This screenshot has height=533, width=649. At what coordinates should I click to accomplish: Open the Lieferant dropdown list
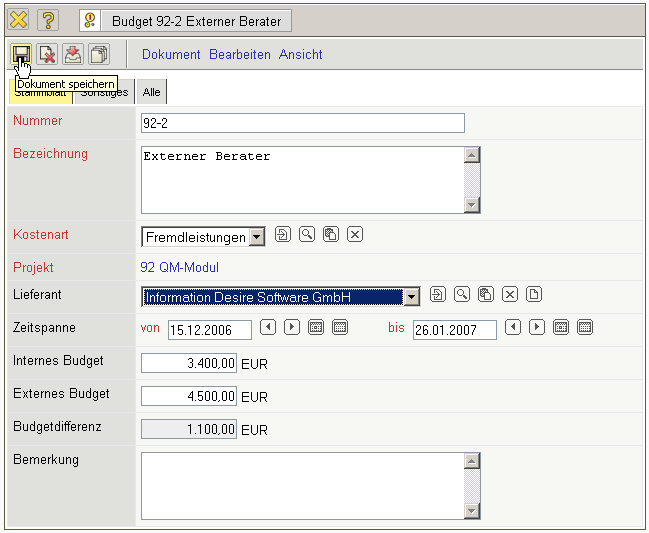tap(411, 297)
